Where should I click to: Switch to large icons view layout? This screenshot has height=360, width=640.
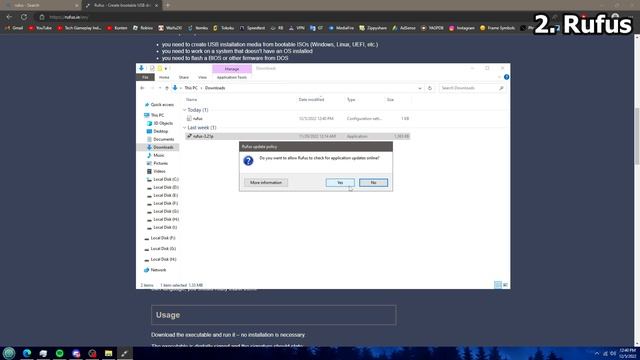coord(505,285)
